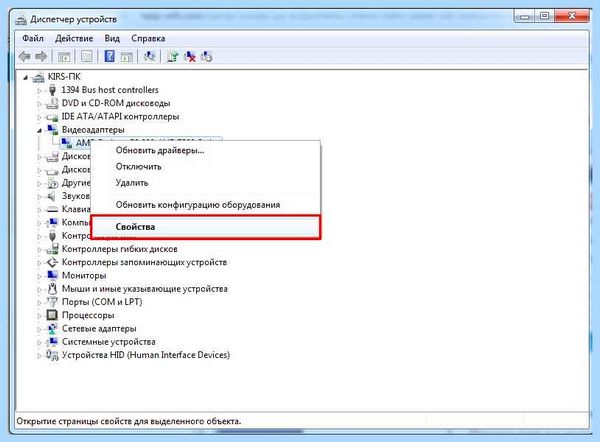600x442 pixels.
Task: Select the Процессоры text label
Action: 88,315
